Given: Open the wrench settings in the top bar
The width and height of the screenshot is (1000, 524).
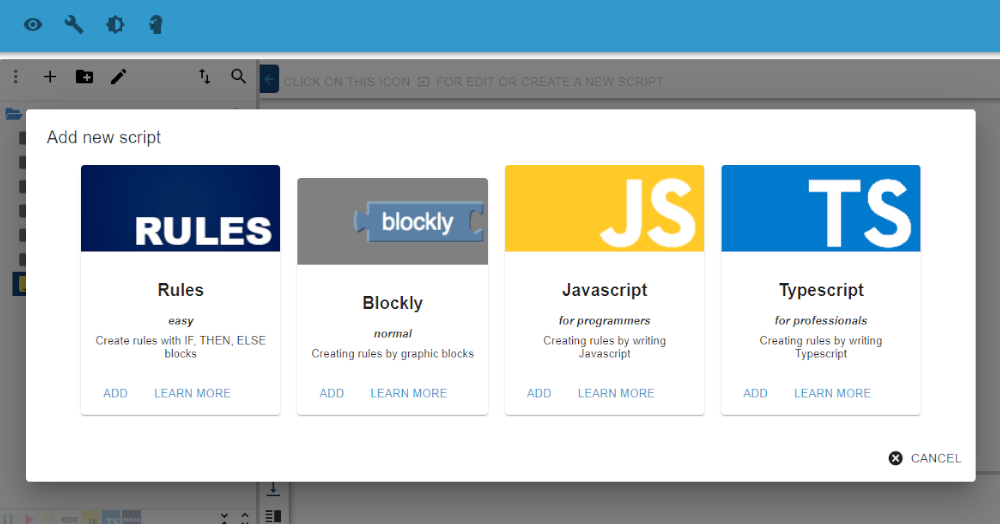Looking at the screenshot, I should pyautogui.click(x=74, y=25).
